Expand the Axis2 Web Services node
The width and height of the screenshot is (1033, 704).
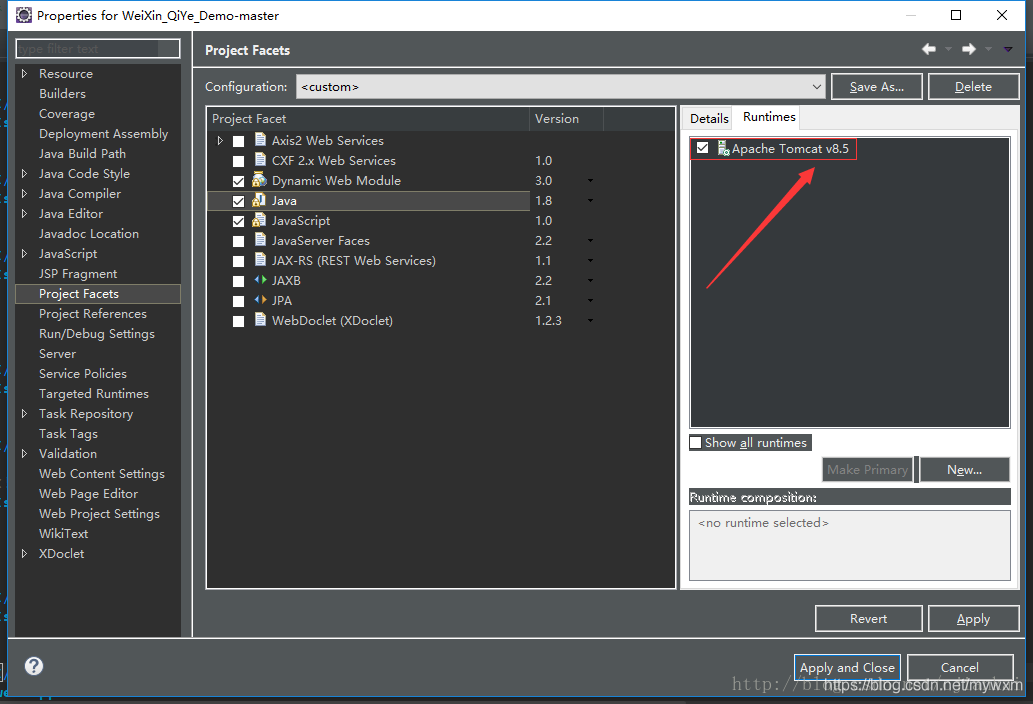pos(220,140)
